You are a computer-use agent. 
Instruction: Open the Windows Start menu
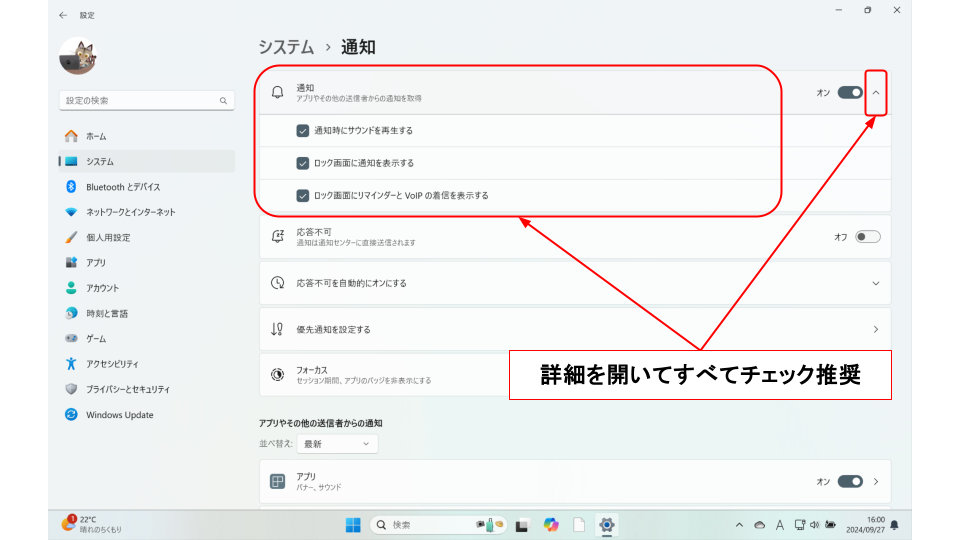(x=353, y=525)
